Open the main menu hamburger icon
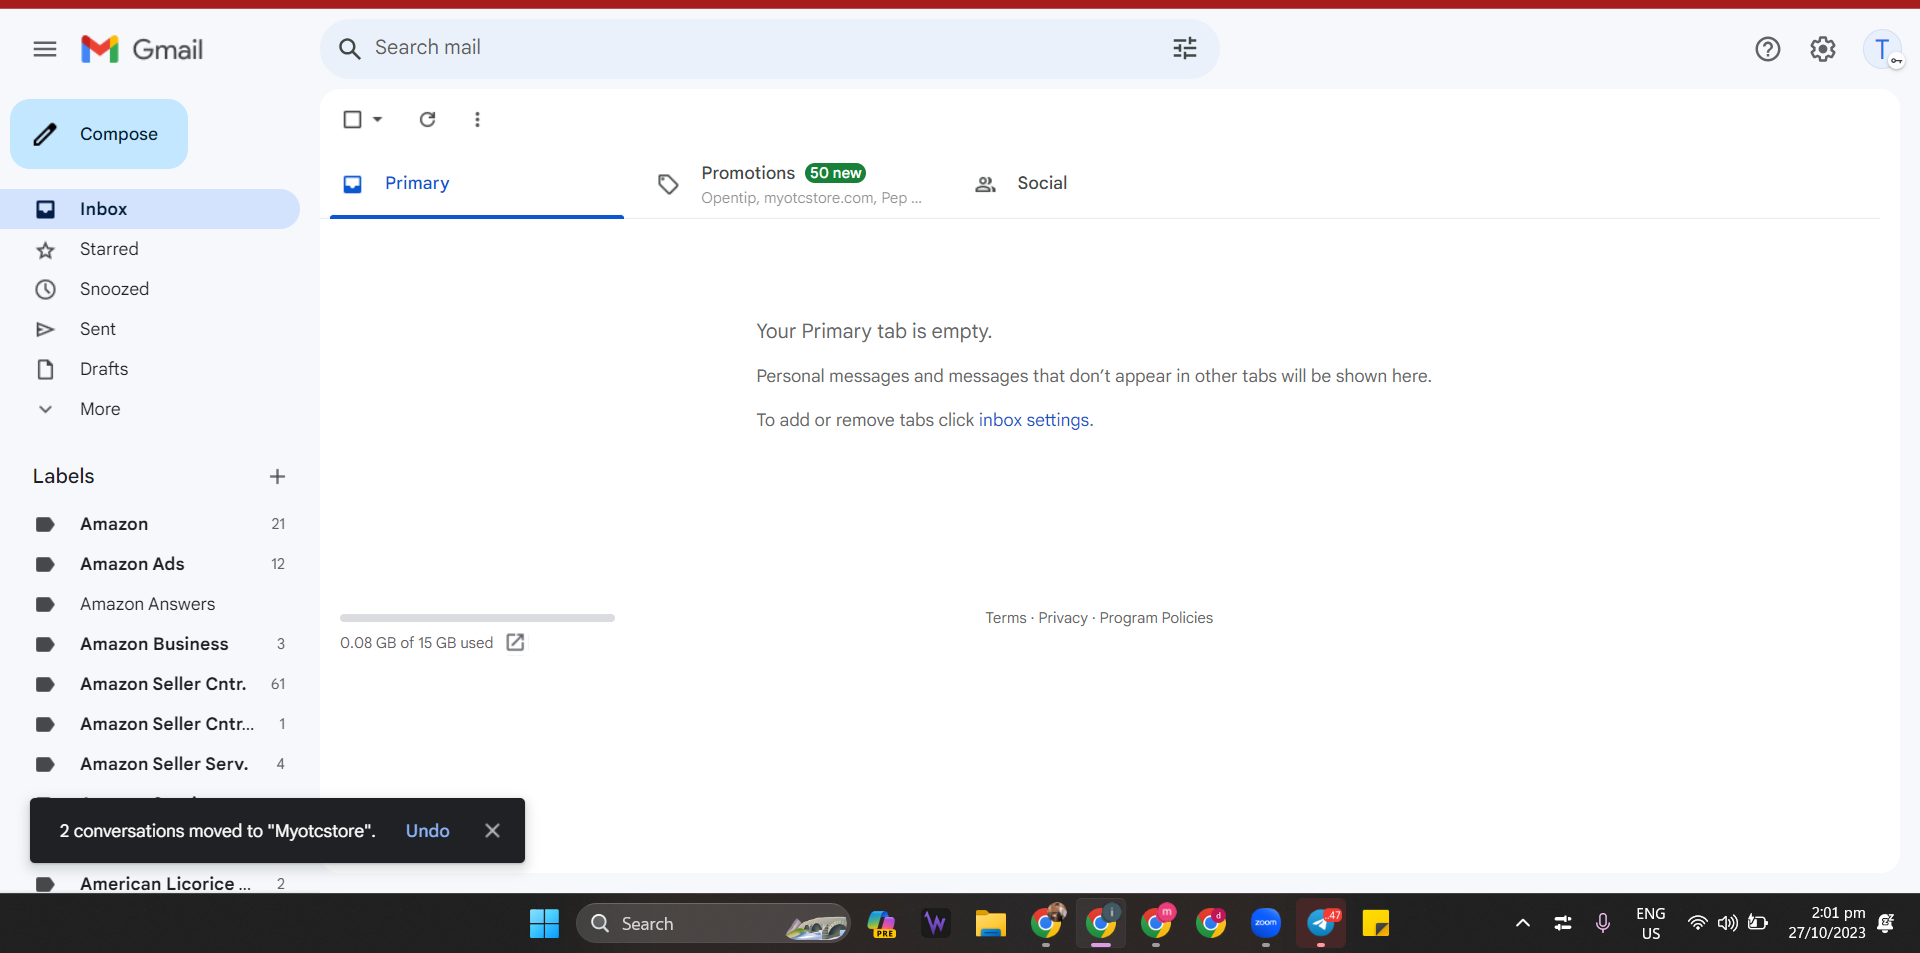Image resolution: width=1920 pixels, height=953 pixels. pyautogui.click(x=45, y=49)
